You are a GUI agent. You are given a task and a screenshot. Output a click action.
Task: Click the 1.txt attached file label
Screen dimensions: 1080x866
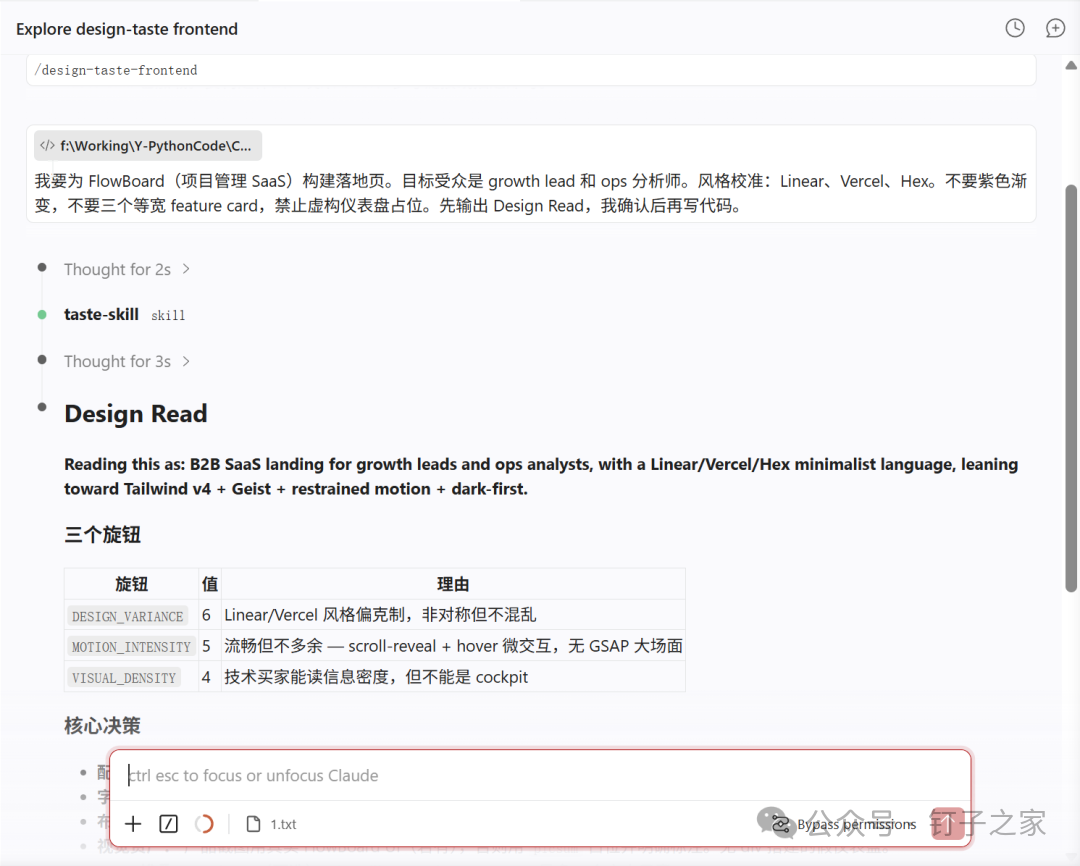[x=283, y=824]
